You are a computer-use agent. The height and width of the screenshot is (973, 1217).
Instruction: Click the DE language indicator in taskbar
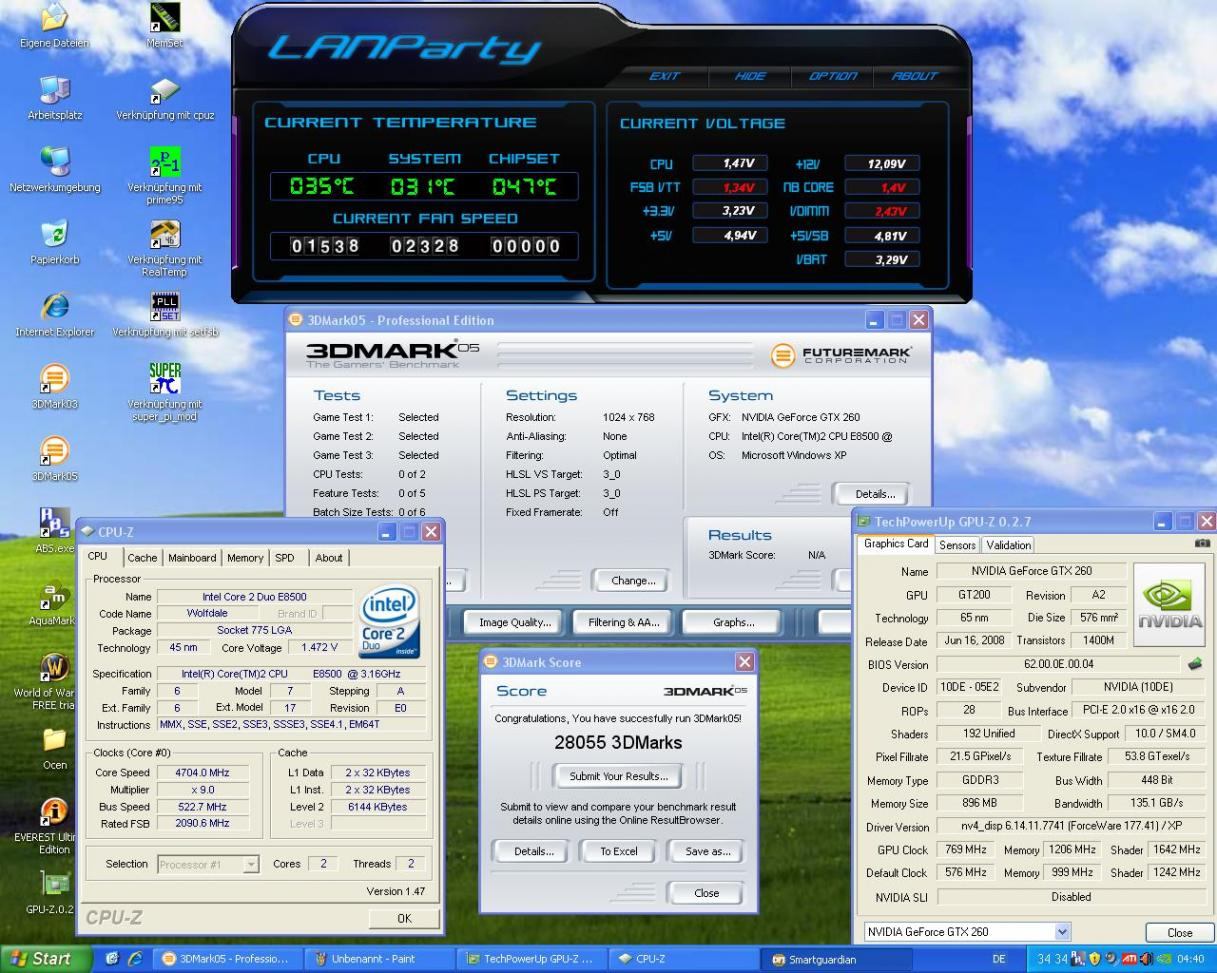coord(1000,960)
